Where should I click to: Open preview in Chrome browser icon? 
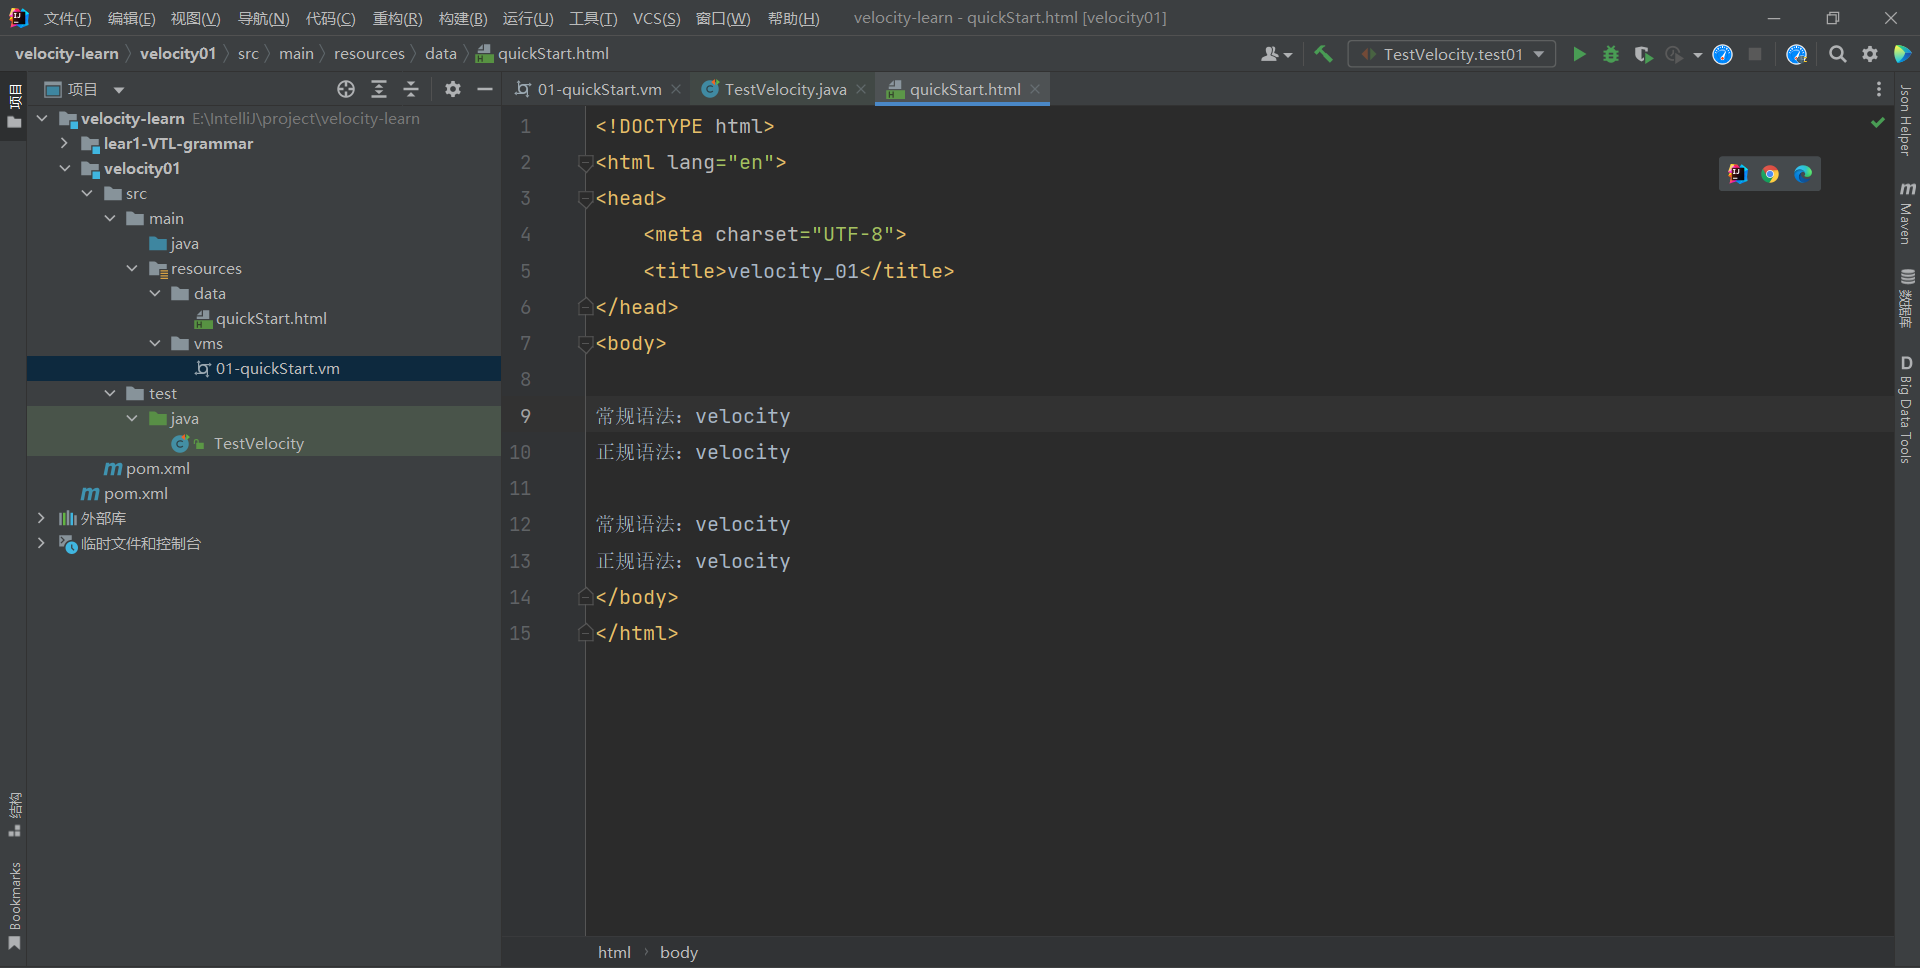pos(1770,174)
